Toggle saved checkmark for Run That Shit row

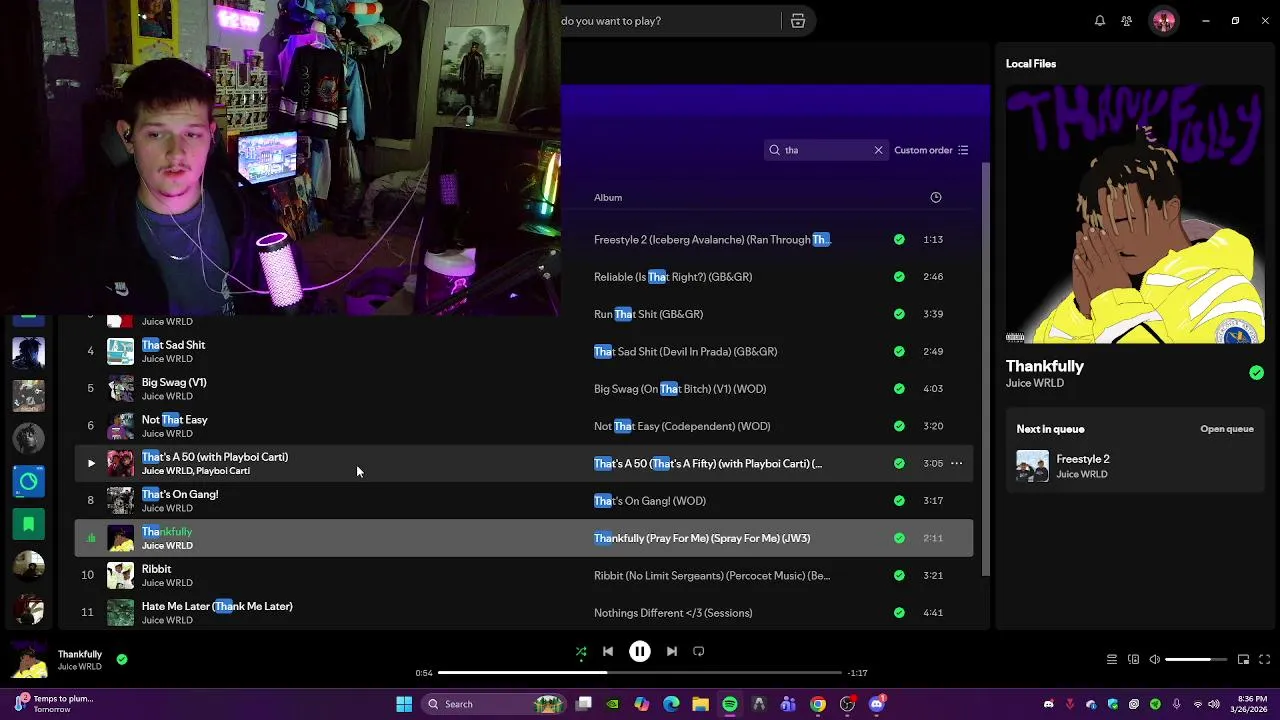tap(899, 314)
